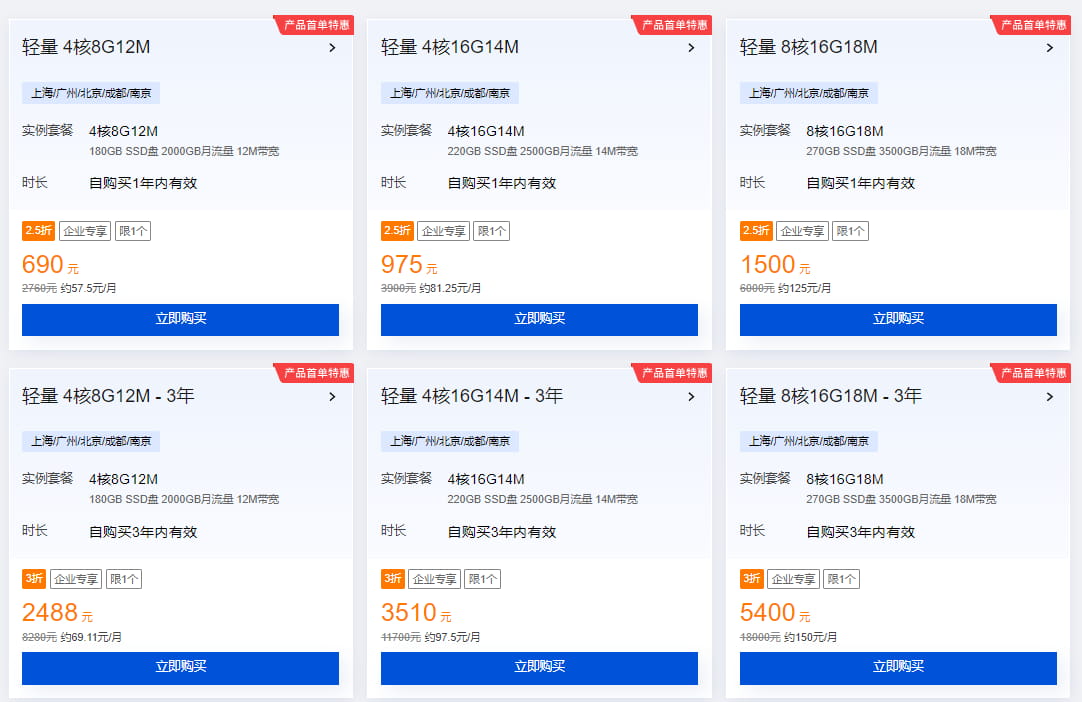1082x702 pixels.
Task: Expand chevron on 轻量 4核16G14M - 3年 card
Action: point(691,396)
